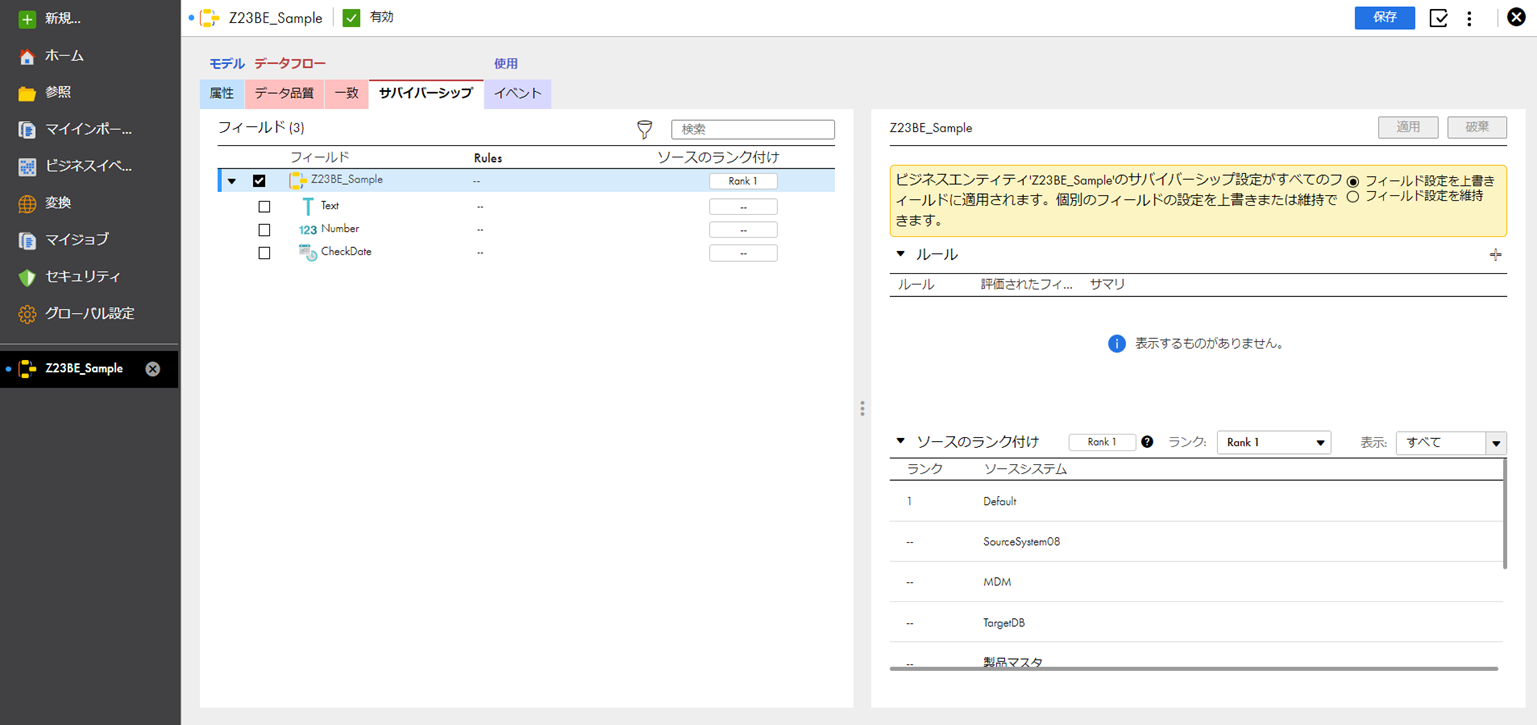Open the three-dot more actions menu

(1469, 18)
